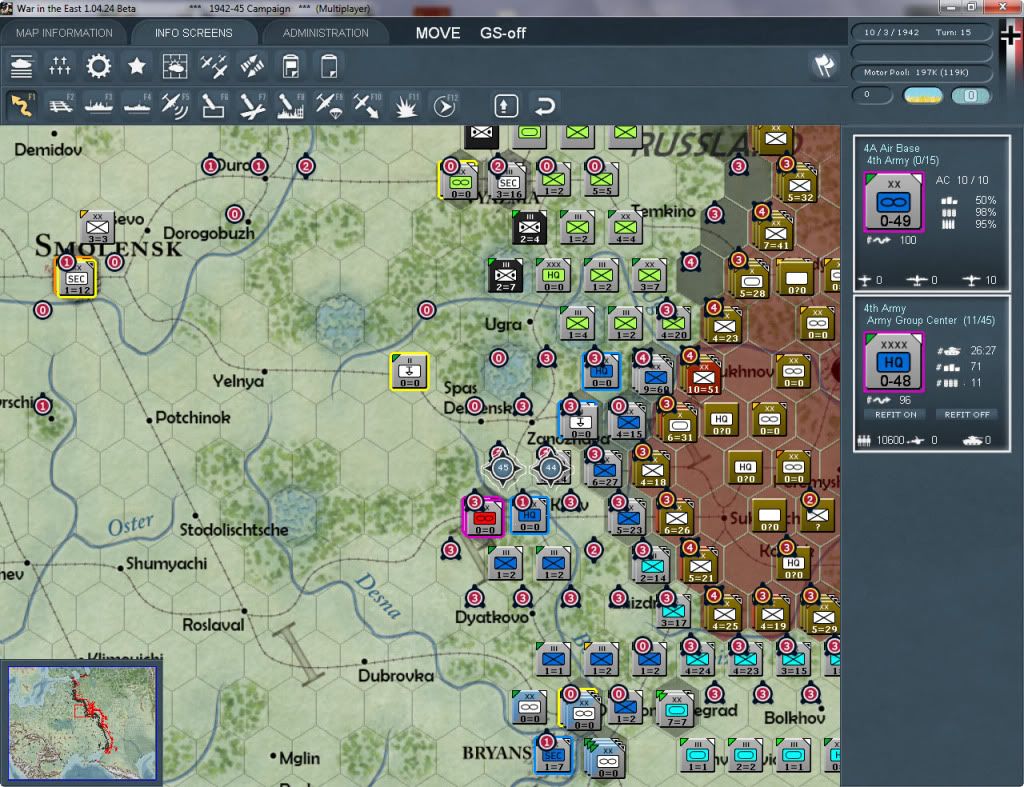Select the yellow-bordered 0=0 airbase unit near Yelnya
This screenshot has height=787, width=1024.
pos(409,372)
